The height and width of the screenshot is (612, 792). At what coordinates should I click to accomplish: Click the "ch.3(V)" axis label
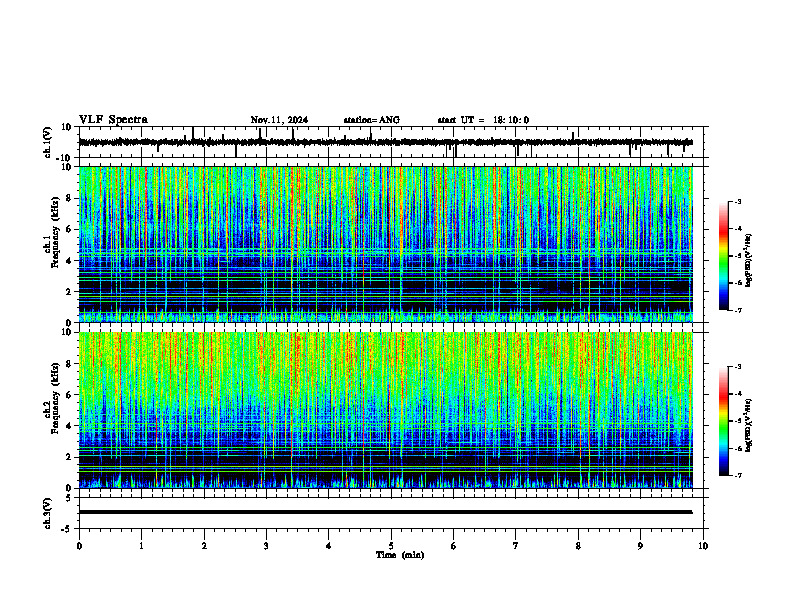[x=47, y=513]
